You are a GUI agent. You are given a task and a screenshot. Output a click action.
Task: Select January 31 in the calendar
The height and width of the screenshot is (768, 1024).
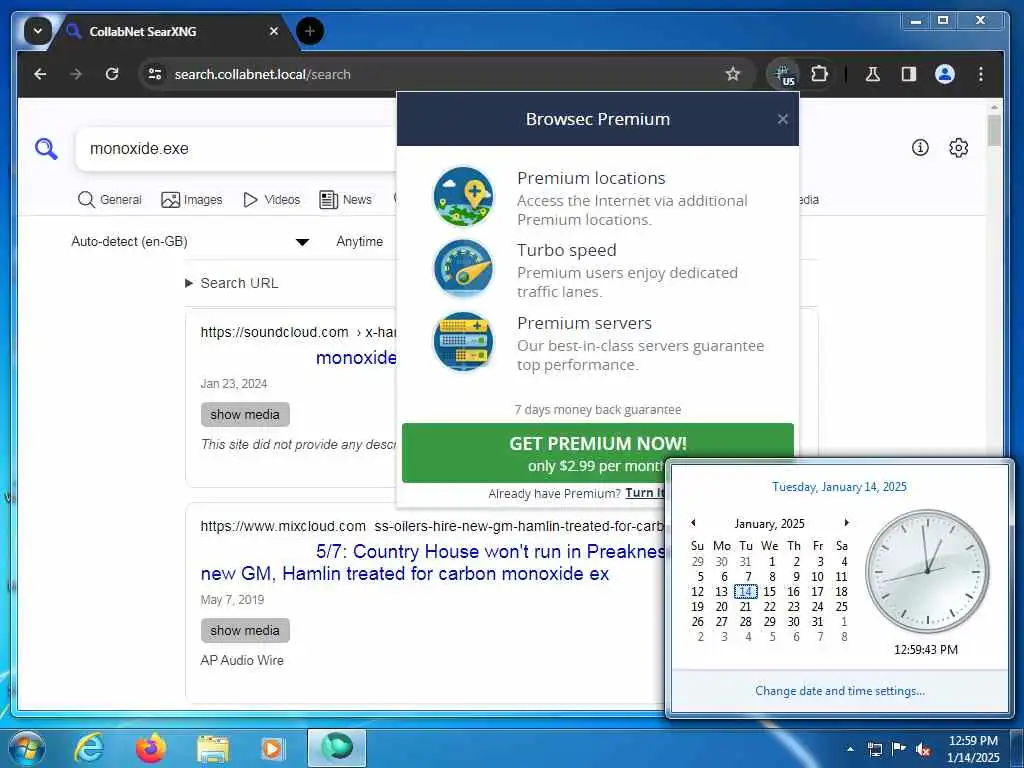tap(817, 622)
